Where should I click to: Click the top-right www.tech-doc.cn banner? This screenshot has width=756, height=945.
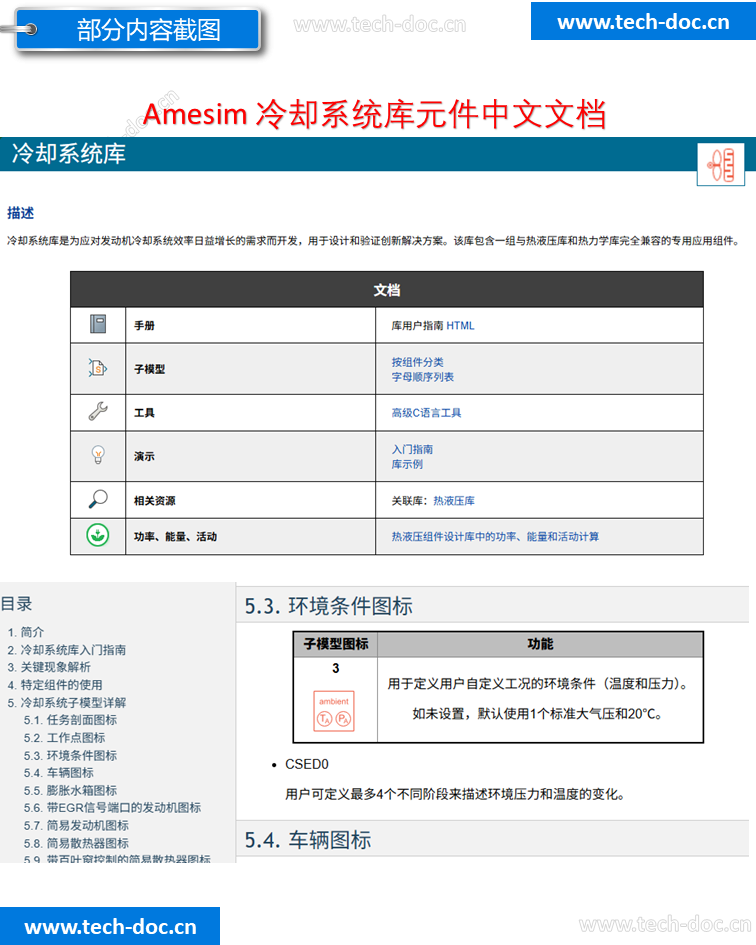(x=643, y=21)
